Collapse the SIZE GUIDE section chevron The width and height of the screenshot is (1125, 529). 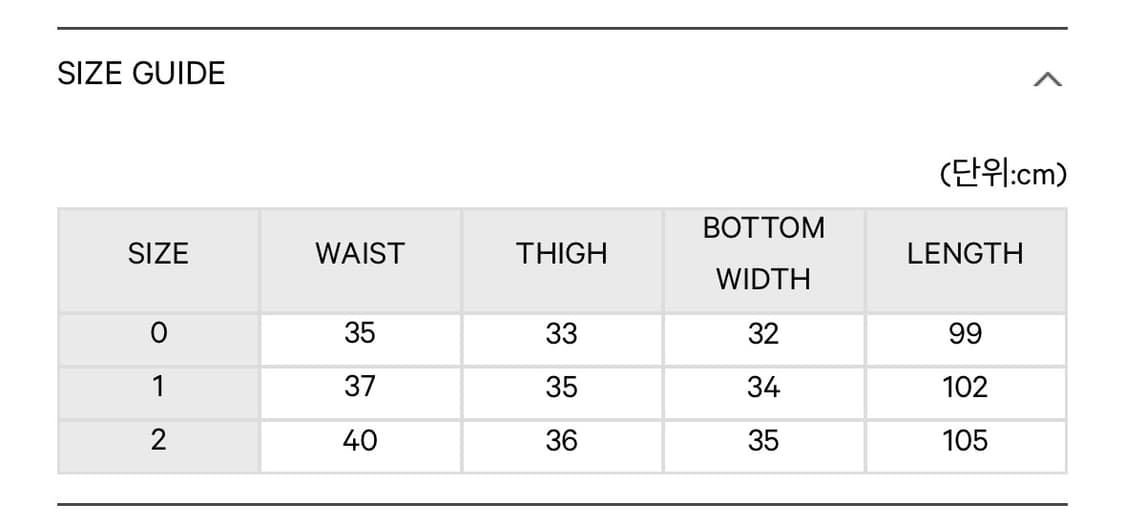(1046, 79)
